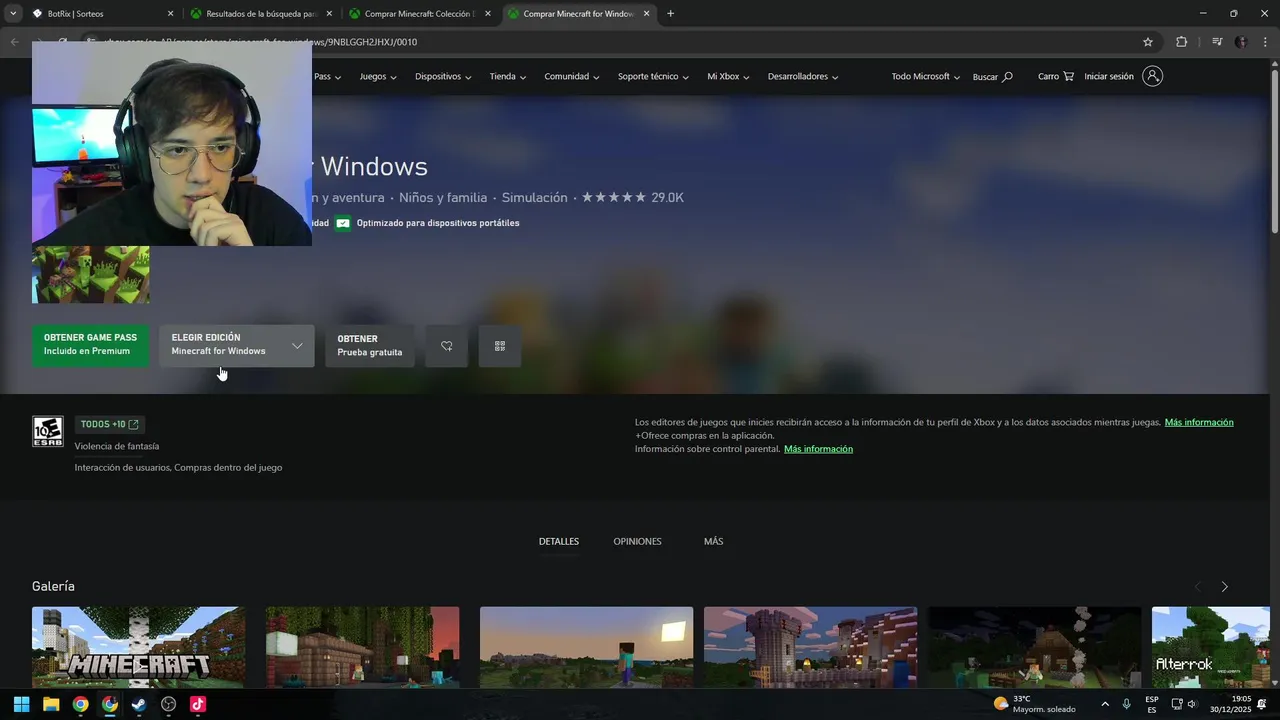Open the QR code icon button
This screenshot has height=720, width=1280.
(x=500, y=346)
